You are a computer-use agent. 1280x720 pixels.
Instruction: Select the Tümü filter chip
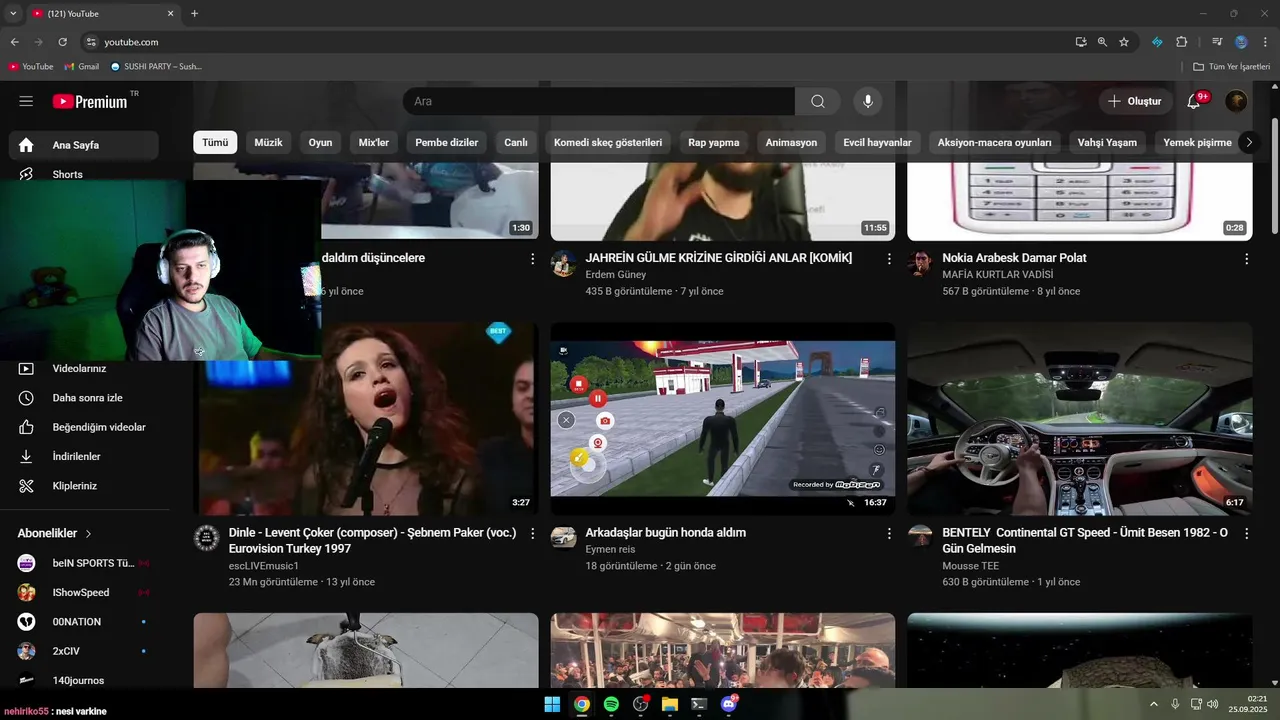tap(215, 142)
